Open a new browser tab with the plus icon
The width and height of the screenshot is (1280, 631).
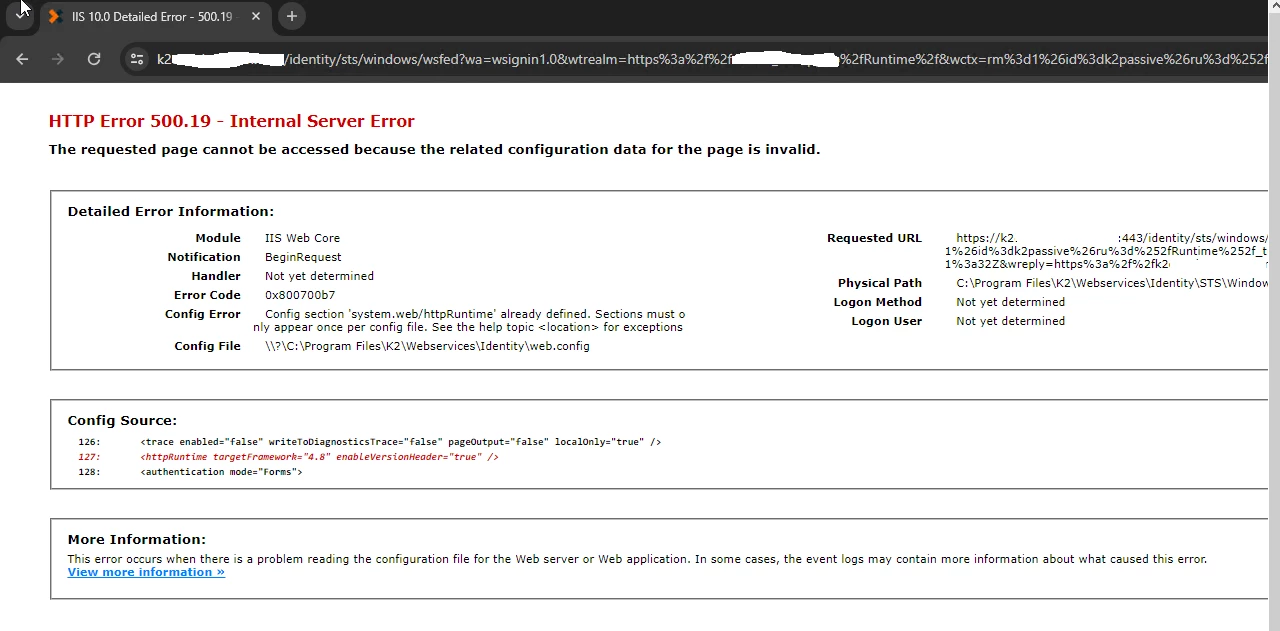pyautogui.click(x=291, y=16)
